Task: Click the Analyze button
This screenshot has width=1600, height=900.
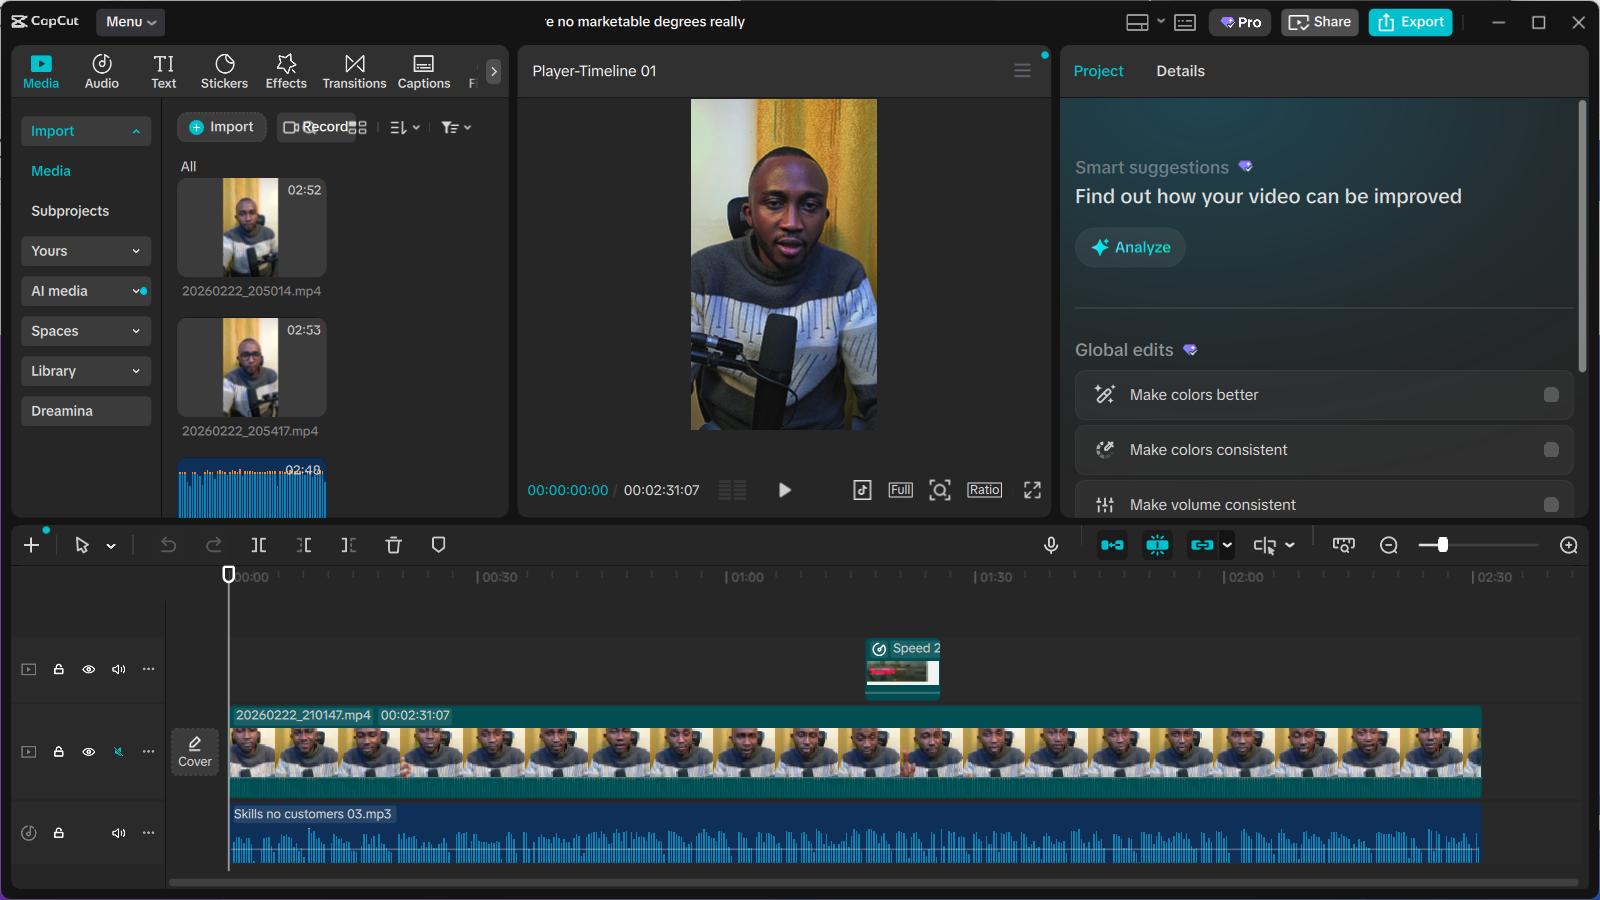Action: pyautogui.click(x=1131, y=247)
